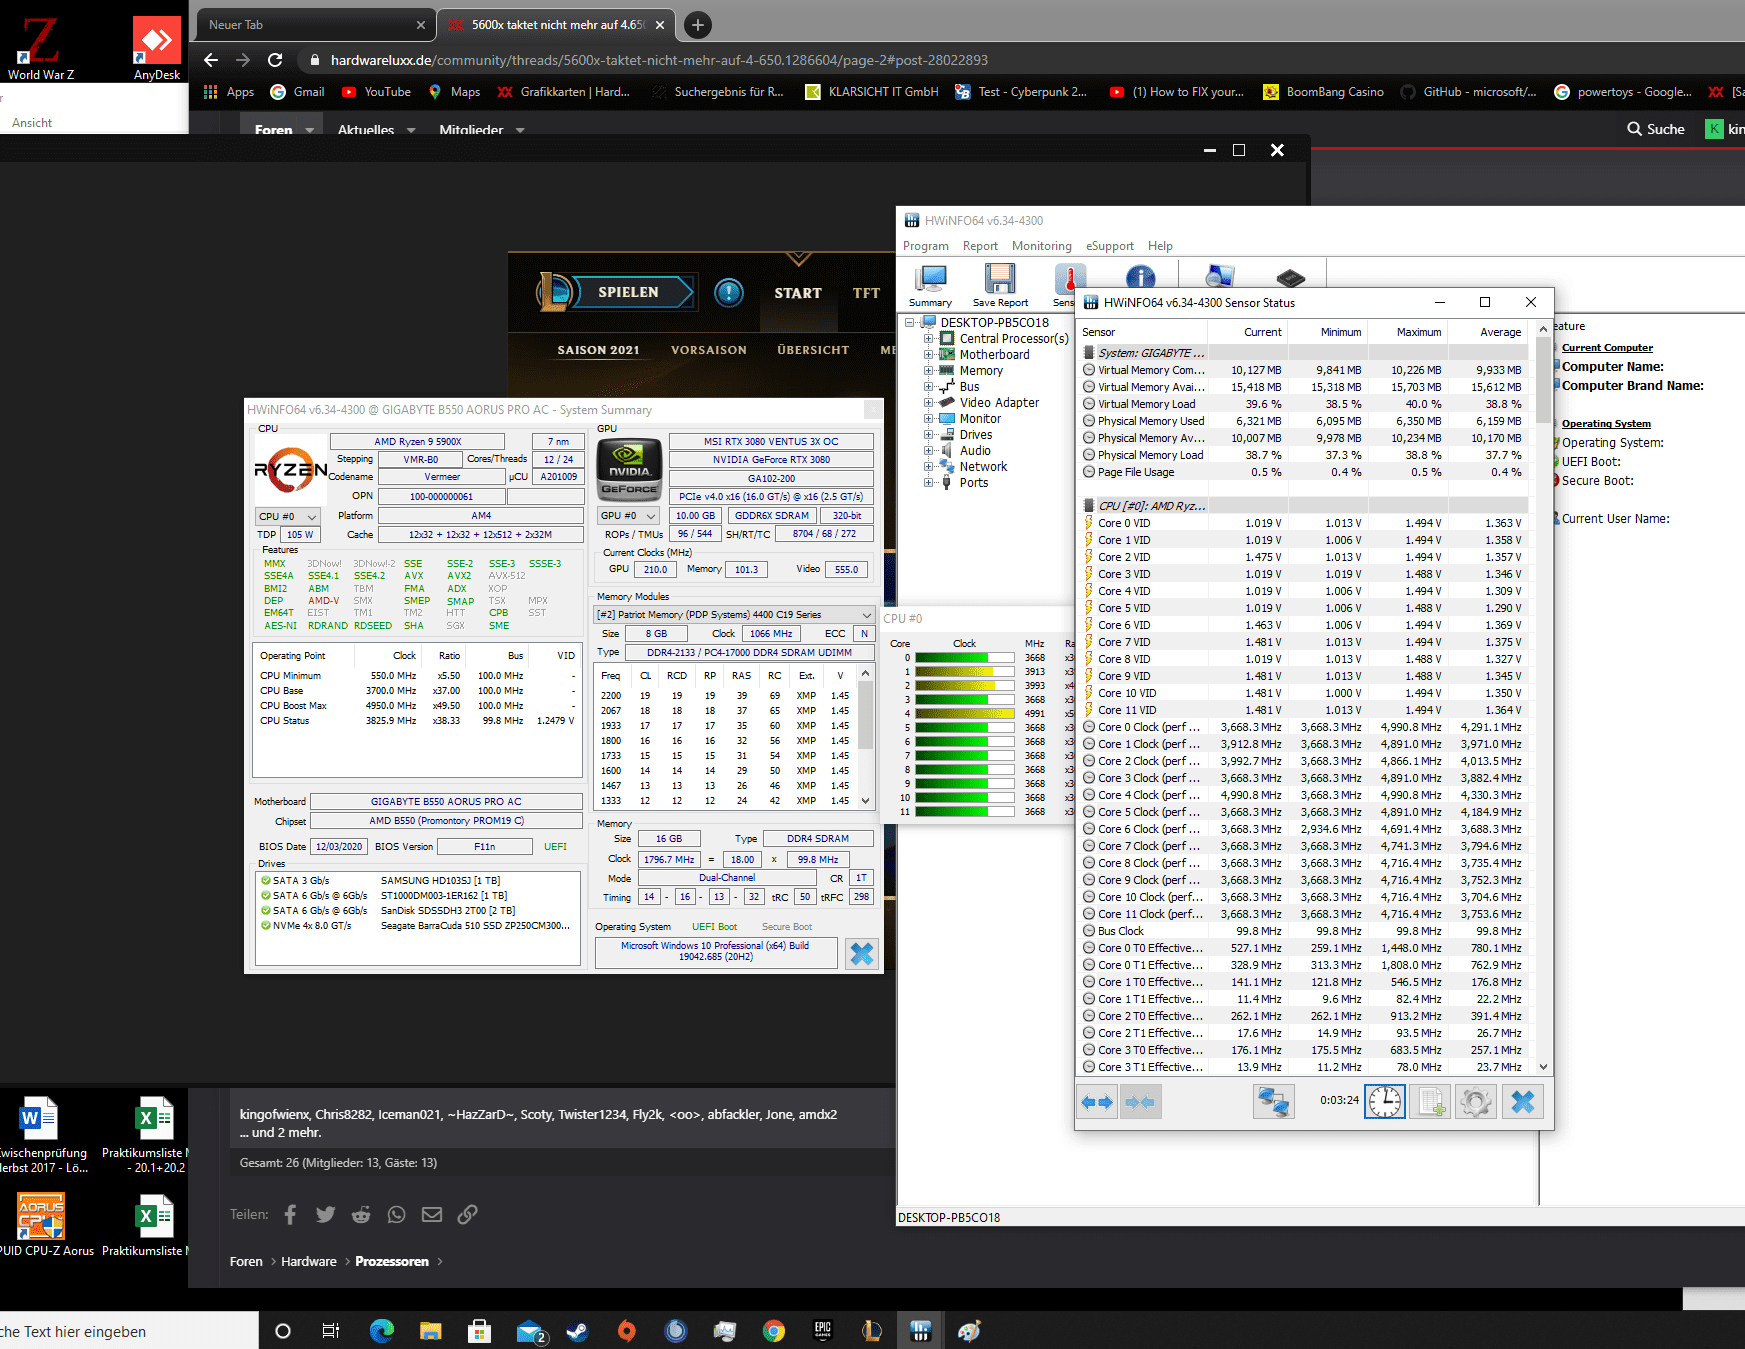Click blue X close in Sensor Status footer
This screenshot has height=1349, width=1745.
pyautogui.click(x=1522, y=1102)
